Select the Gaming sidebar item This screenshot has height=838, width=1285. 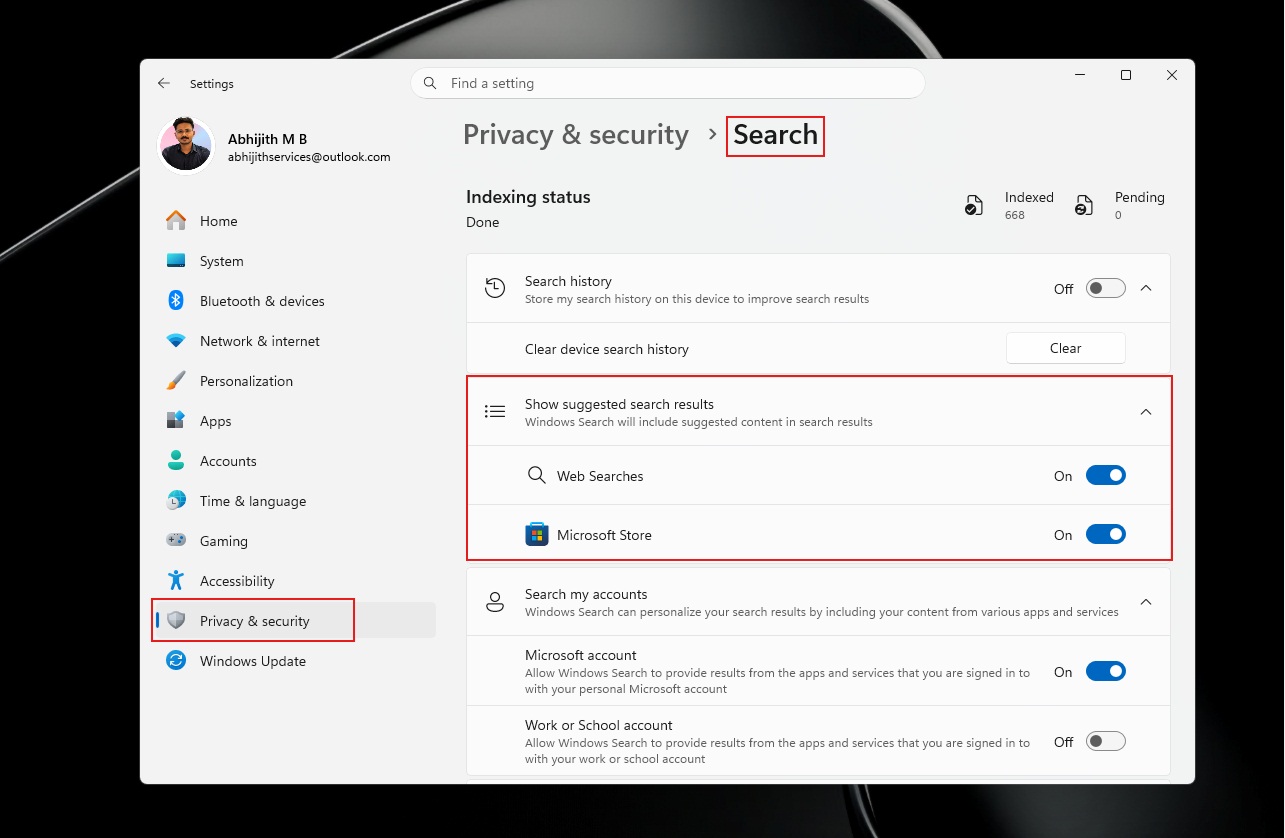click(x=296, y=541)
